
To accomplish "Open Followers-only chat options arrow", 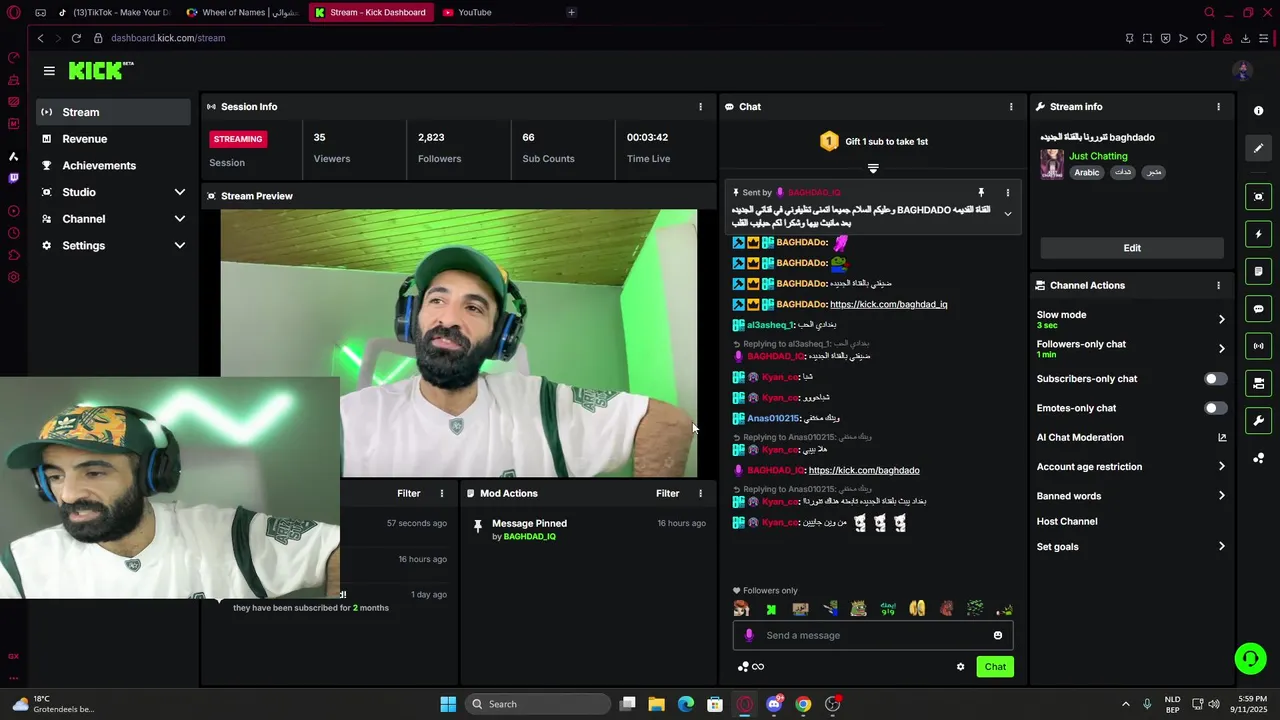I will click(1221, 349).
